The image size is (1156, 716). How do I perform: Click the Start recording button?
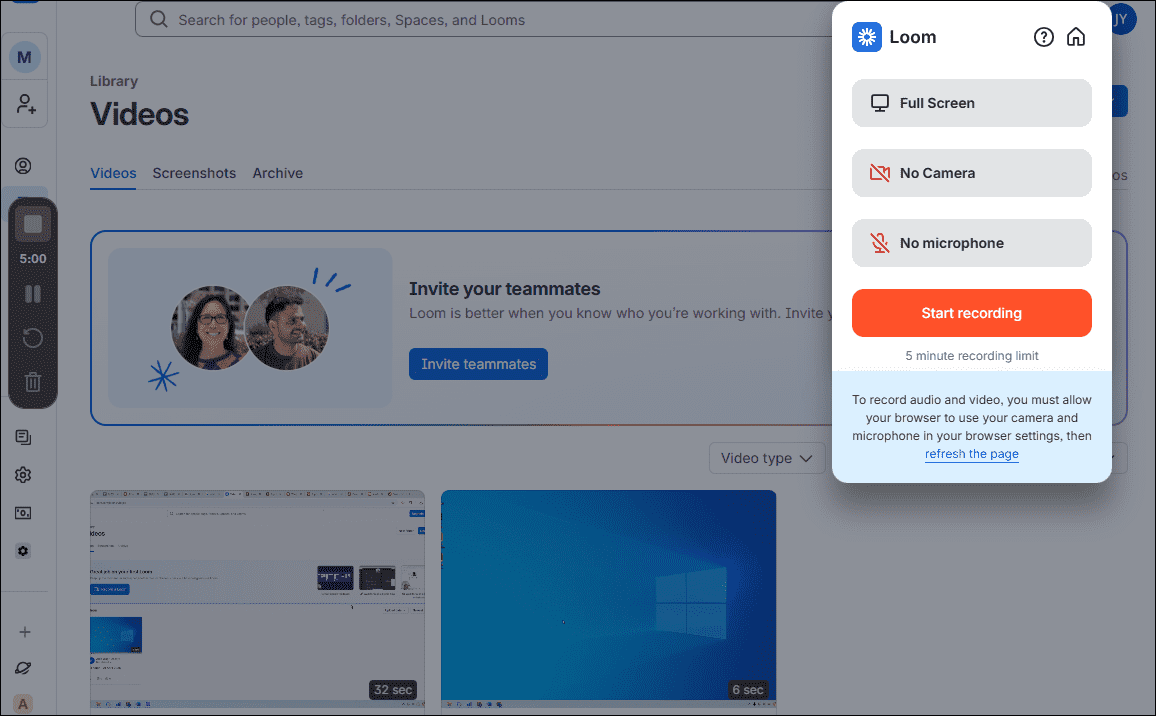click(971, 313)
